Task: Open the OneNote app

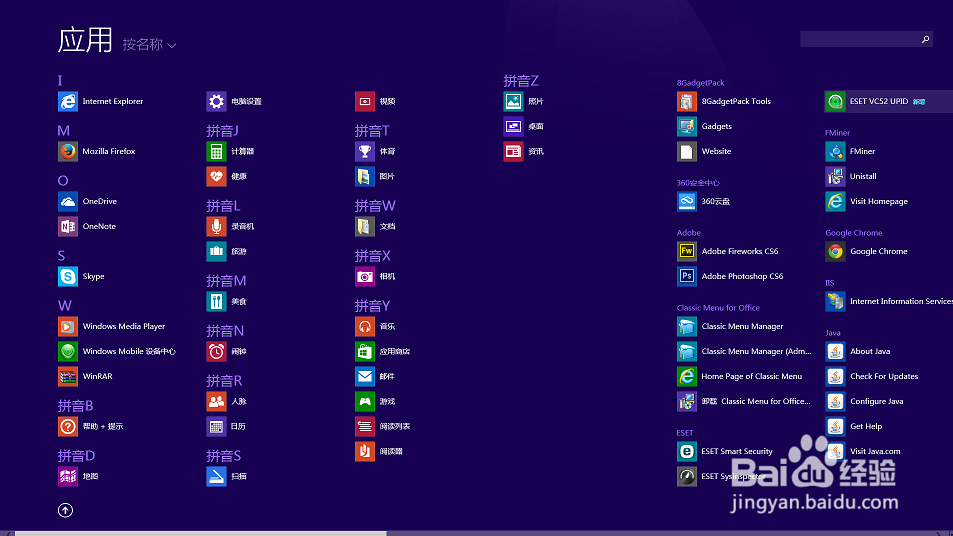Action: pyautogui.click(x=87, y=226)
